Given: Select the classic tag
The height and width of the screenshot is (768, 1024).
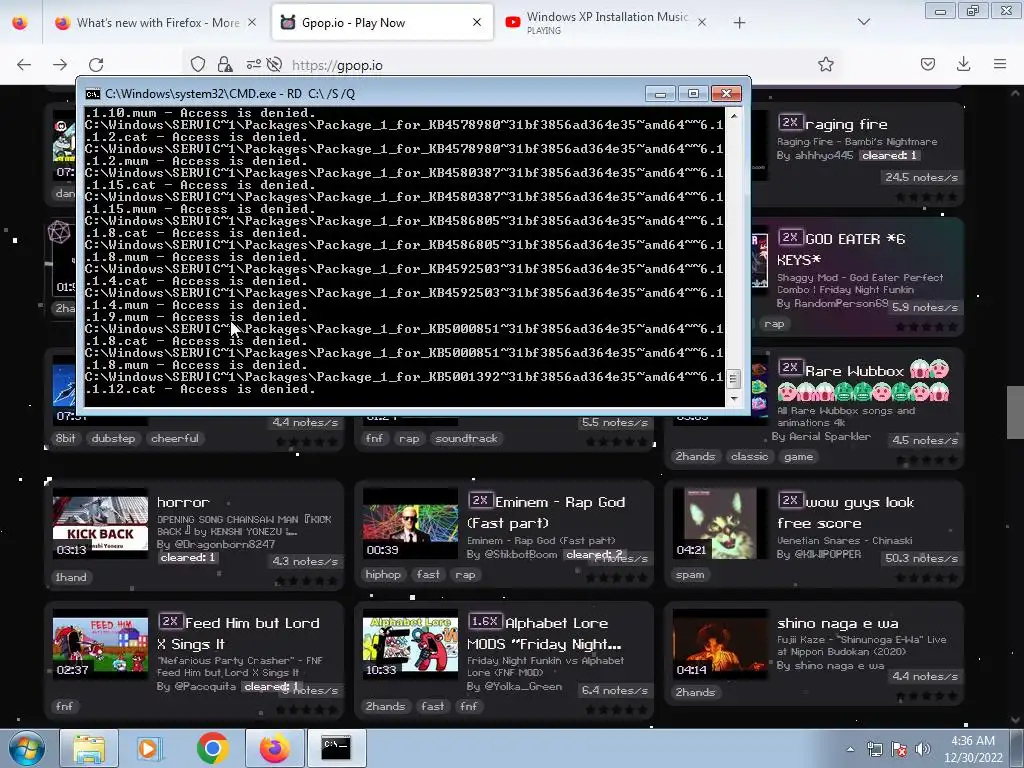Looking at the screenshot, I should point(749,456).
